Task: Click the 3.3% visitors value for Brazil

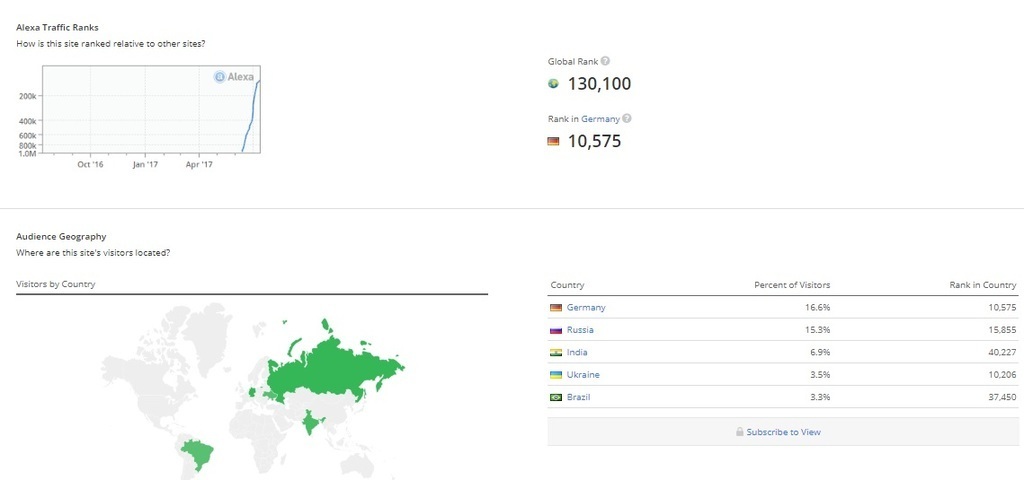Action: [820, 397]
